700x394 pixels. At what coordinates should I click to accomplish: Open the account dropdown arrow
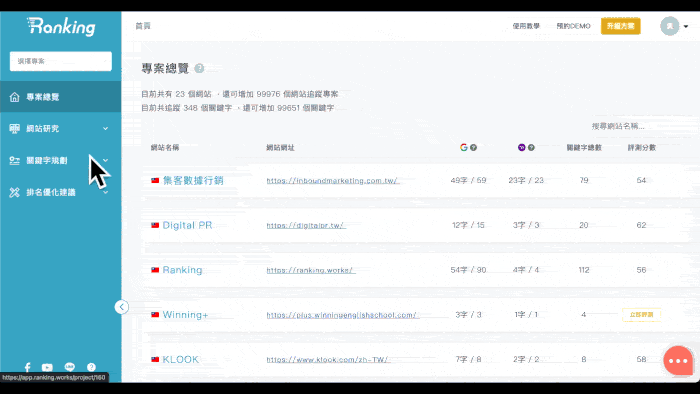coord(686,26)
